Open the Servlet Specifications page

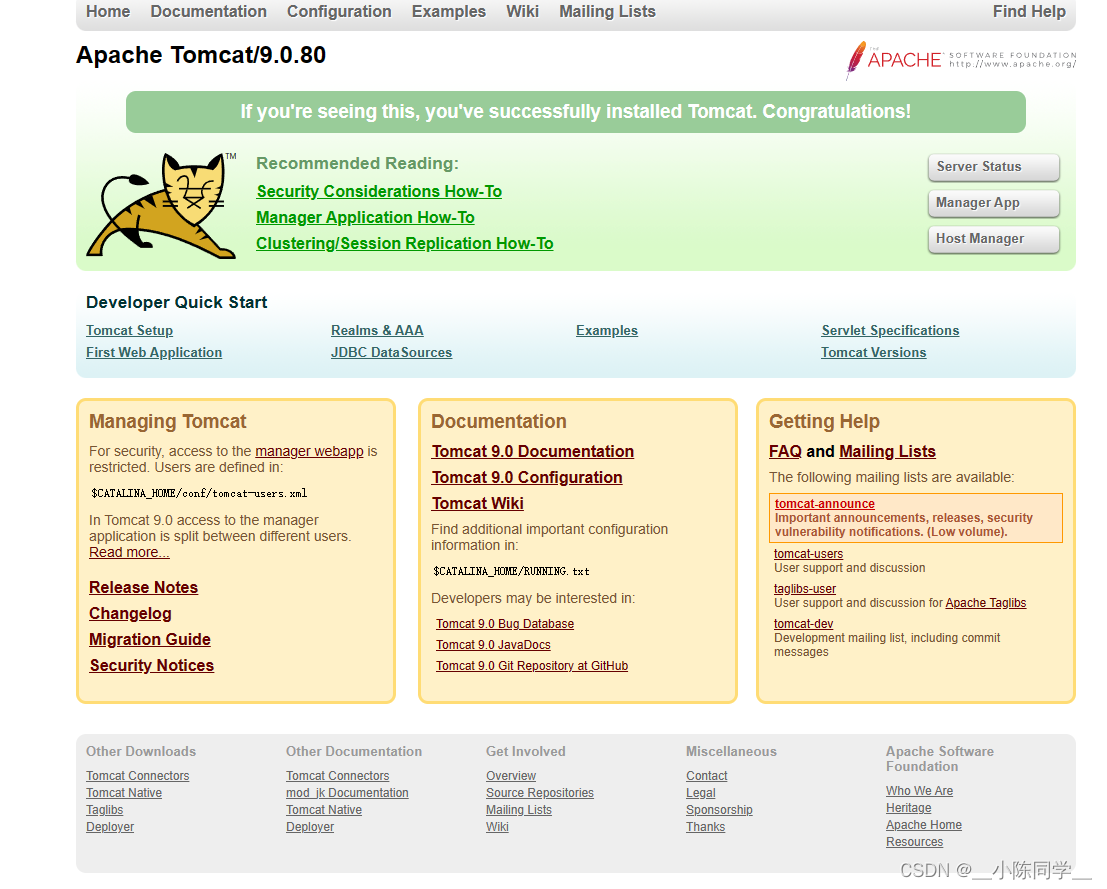(x=890, y=330)
